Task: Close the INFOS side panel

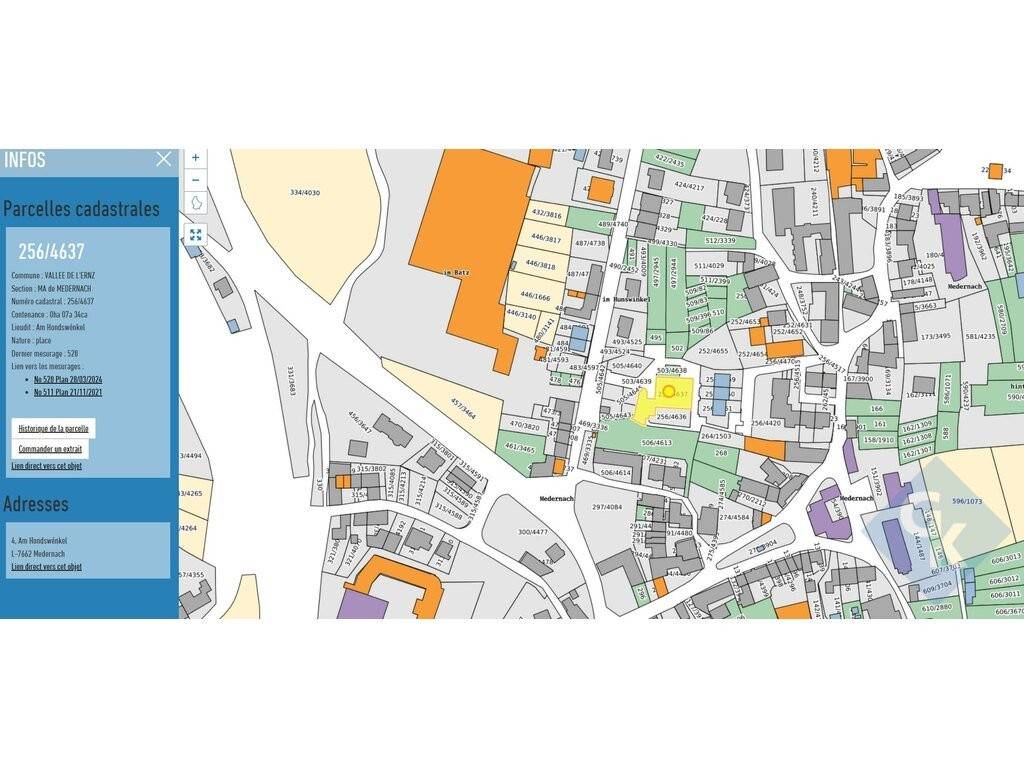Action: pyautogui.click(x=164, y=159)
